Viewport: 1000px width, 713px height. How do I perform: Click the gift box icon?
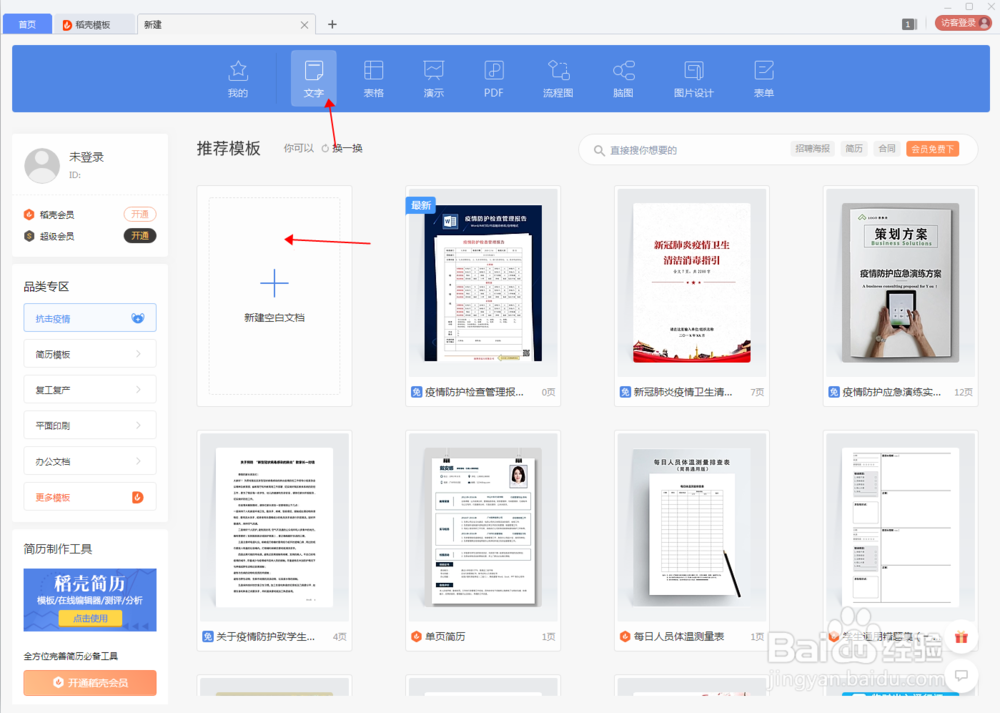[961, 636]
